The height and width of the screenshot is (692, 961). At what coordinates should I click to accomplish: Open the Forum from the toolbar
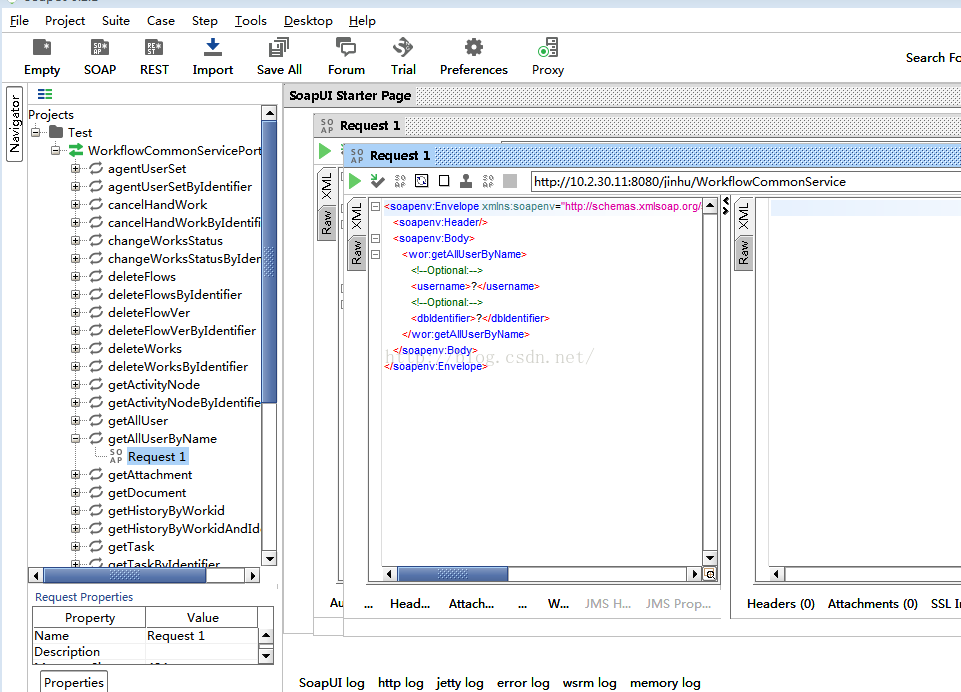click(346, 47)
